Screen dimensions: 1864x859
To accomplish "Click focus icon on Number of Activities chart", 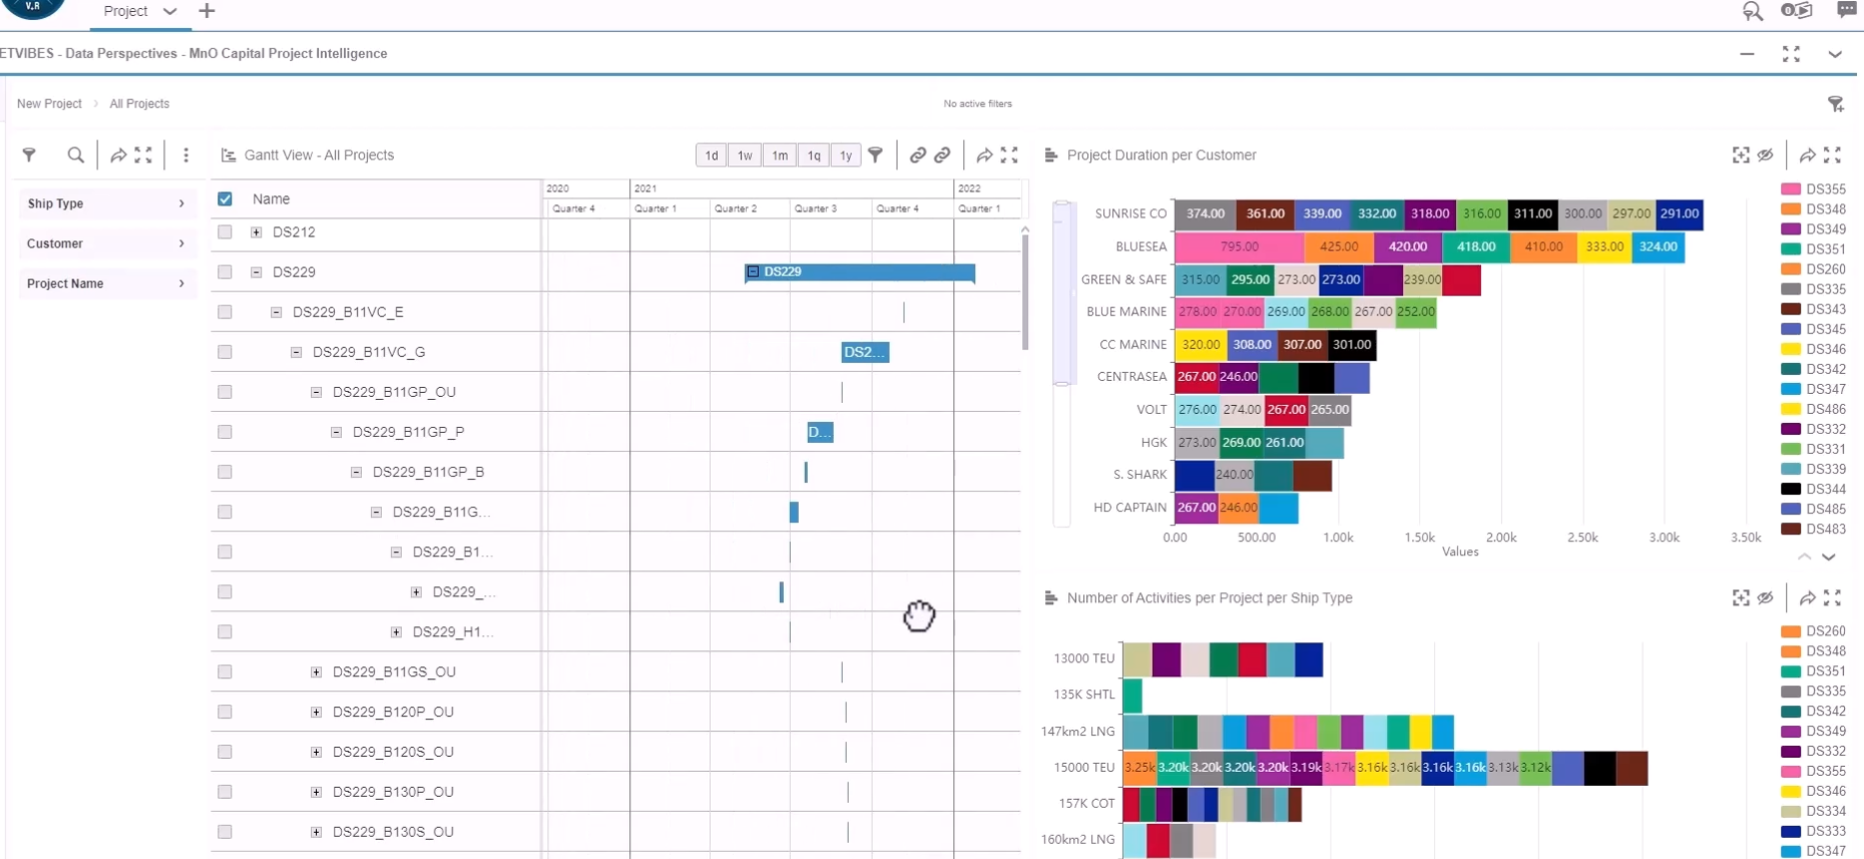I will tap(1741, 598).
